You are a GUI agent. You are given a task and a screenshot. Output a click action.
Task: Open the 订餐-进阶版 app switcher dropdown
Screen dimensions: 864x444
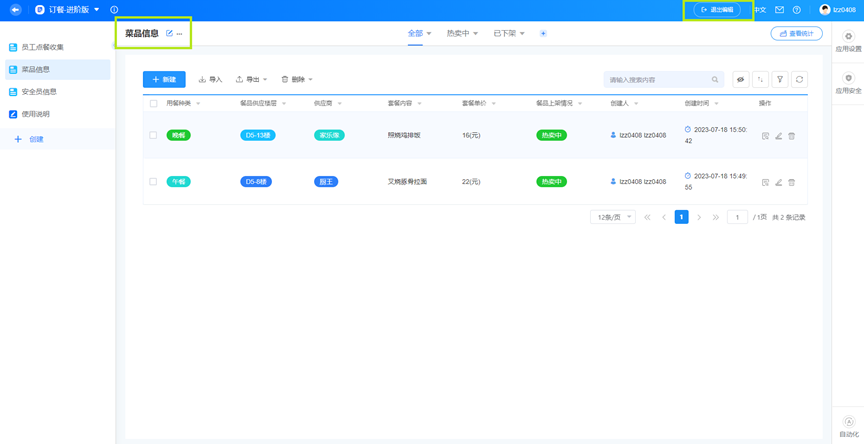pos(97,9)
